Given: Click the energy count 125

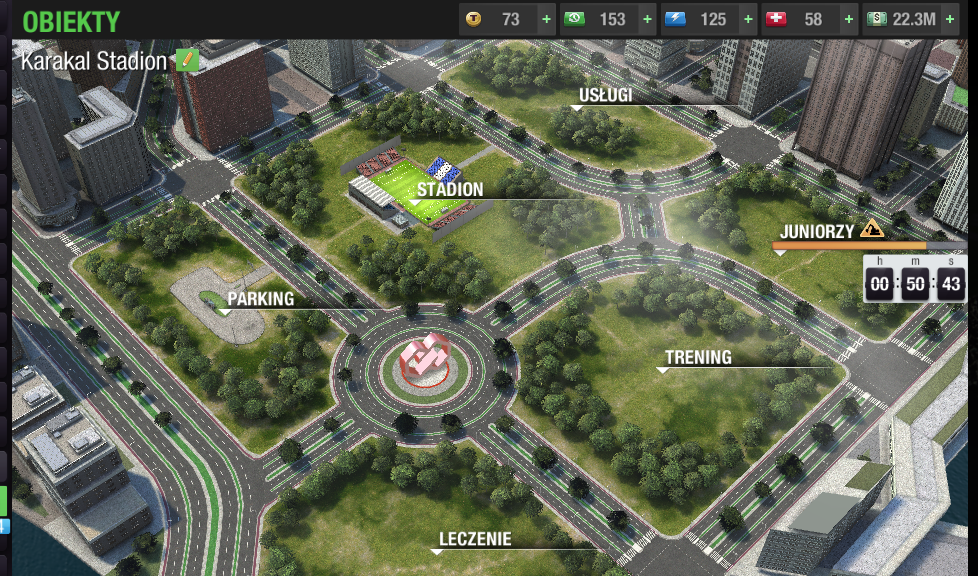Looking at the screenshot, I should click(x=713, y=20).
